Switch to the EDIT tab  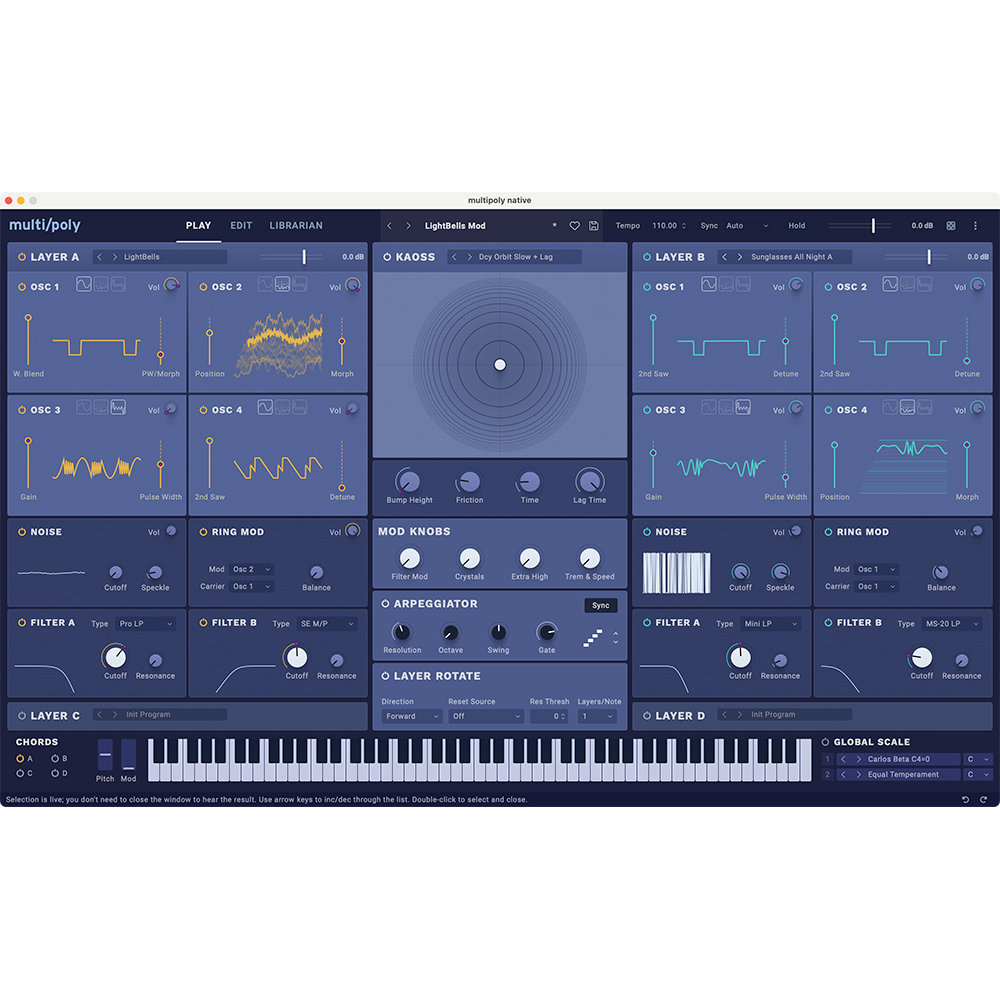point(240,225)
